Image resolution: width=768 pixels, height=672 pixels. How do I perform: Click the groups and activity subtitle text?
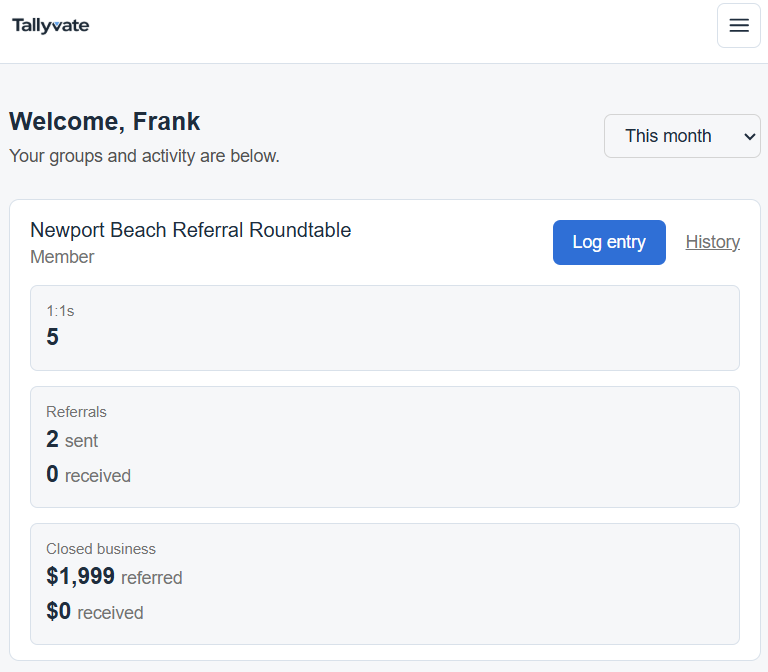(x=144, y=156)
